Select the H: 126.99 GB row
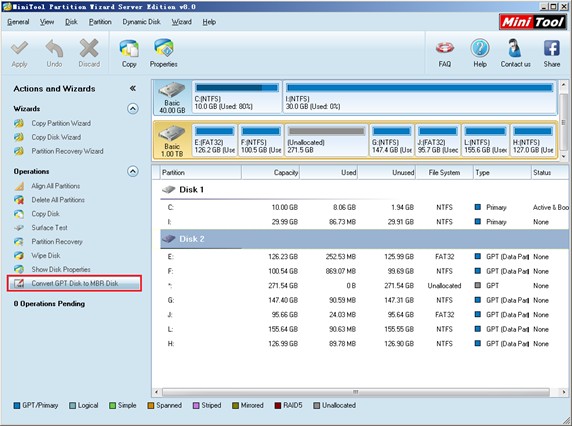The image size is (572, 426). coord(364,344)
